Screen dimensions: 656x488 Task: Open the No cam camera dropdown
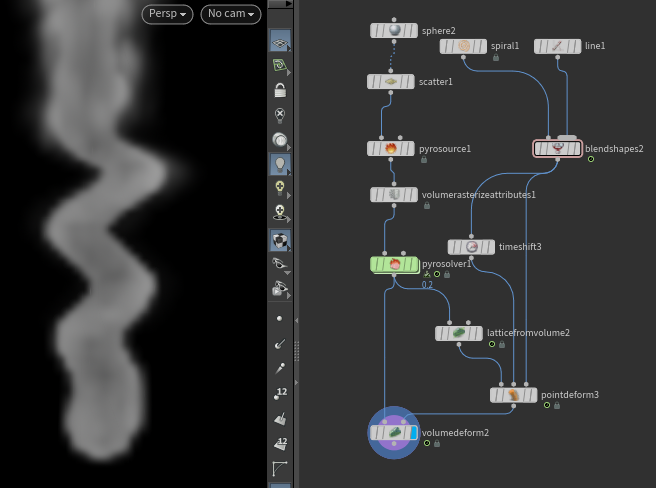[231, 15]
